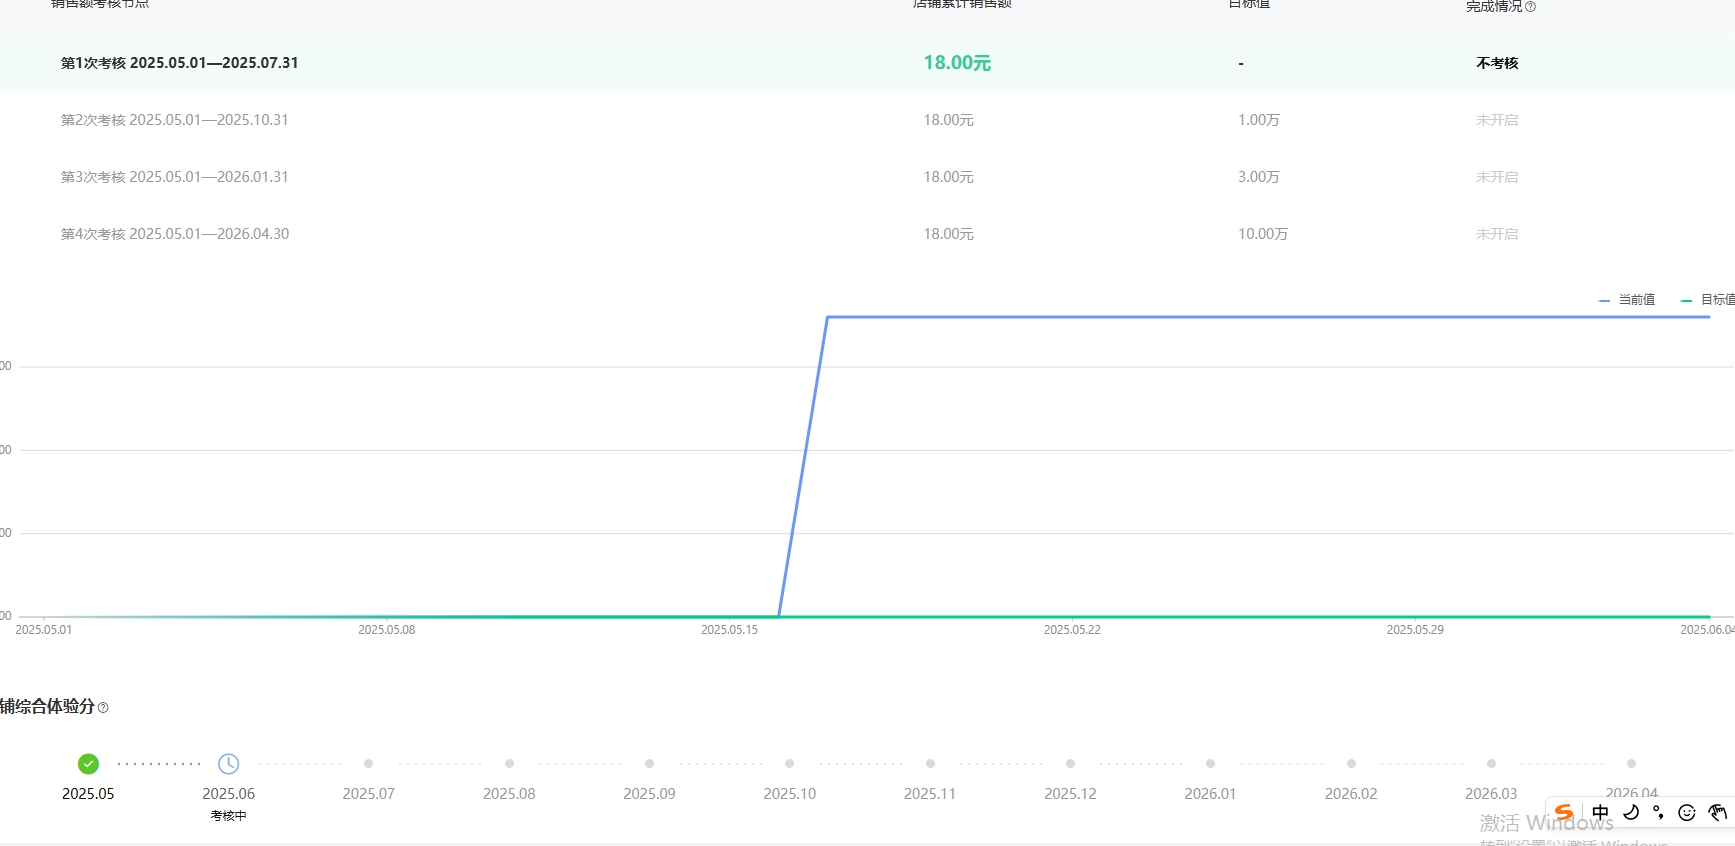Click the moon icon in IME toolbar
The height and width of the screenshot is (846, 1735).
(1631, 812)
